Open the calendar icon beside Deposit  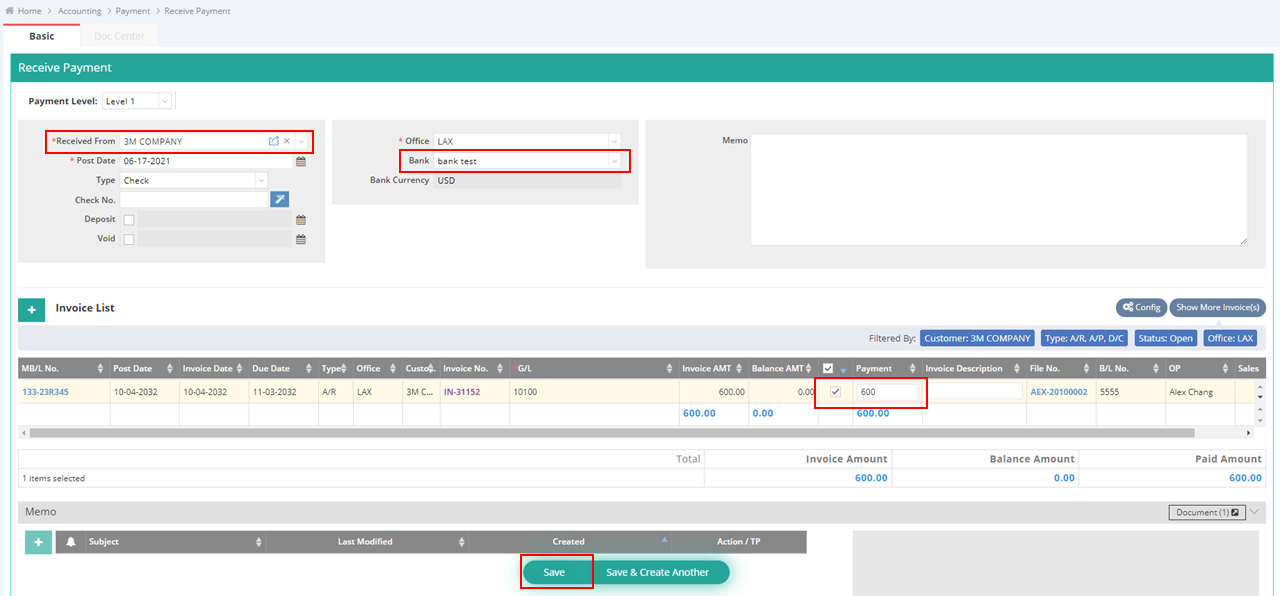click(300, 220)
